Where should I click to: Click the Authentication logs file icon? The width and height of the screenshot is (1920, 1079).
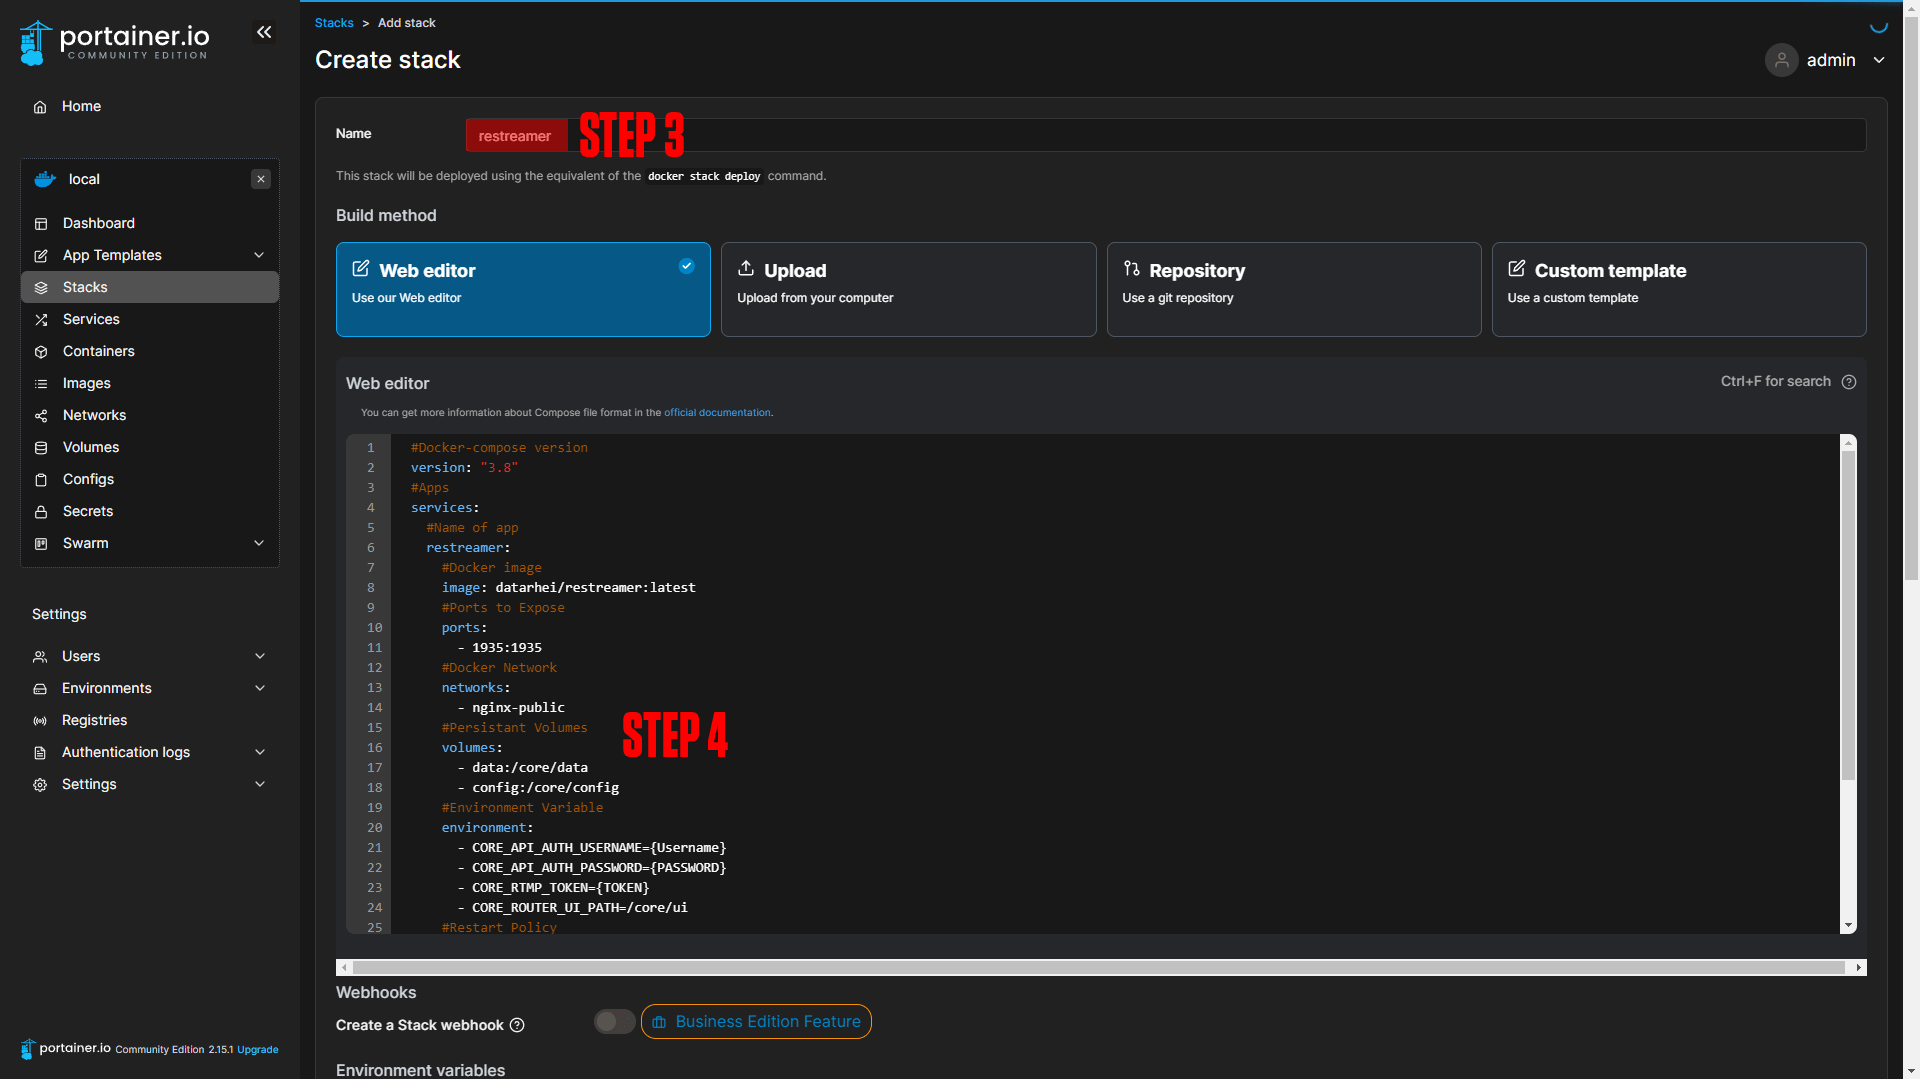(x=40, y=753)
